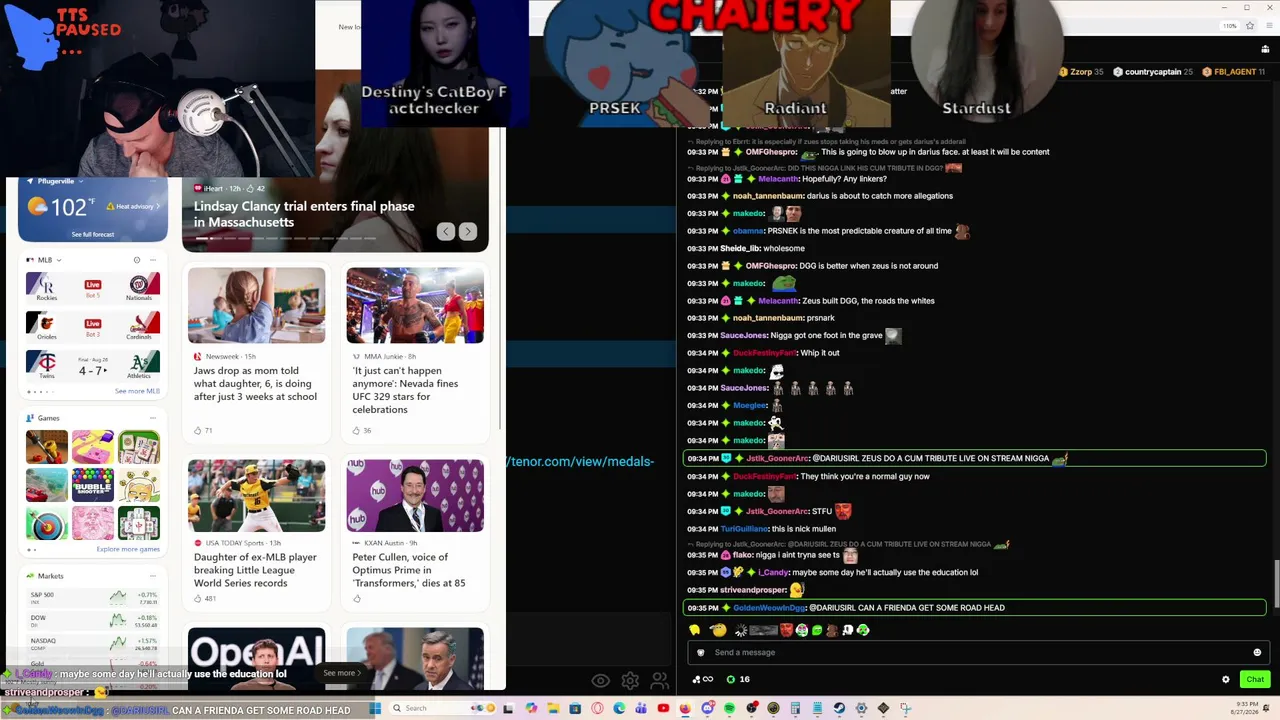Open Copilot from the taskbar
Screen dimensions: 1280x720
(x=531, y=708)
